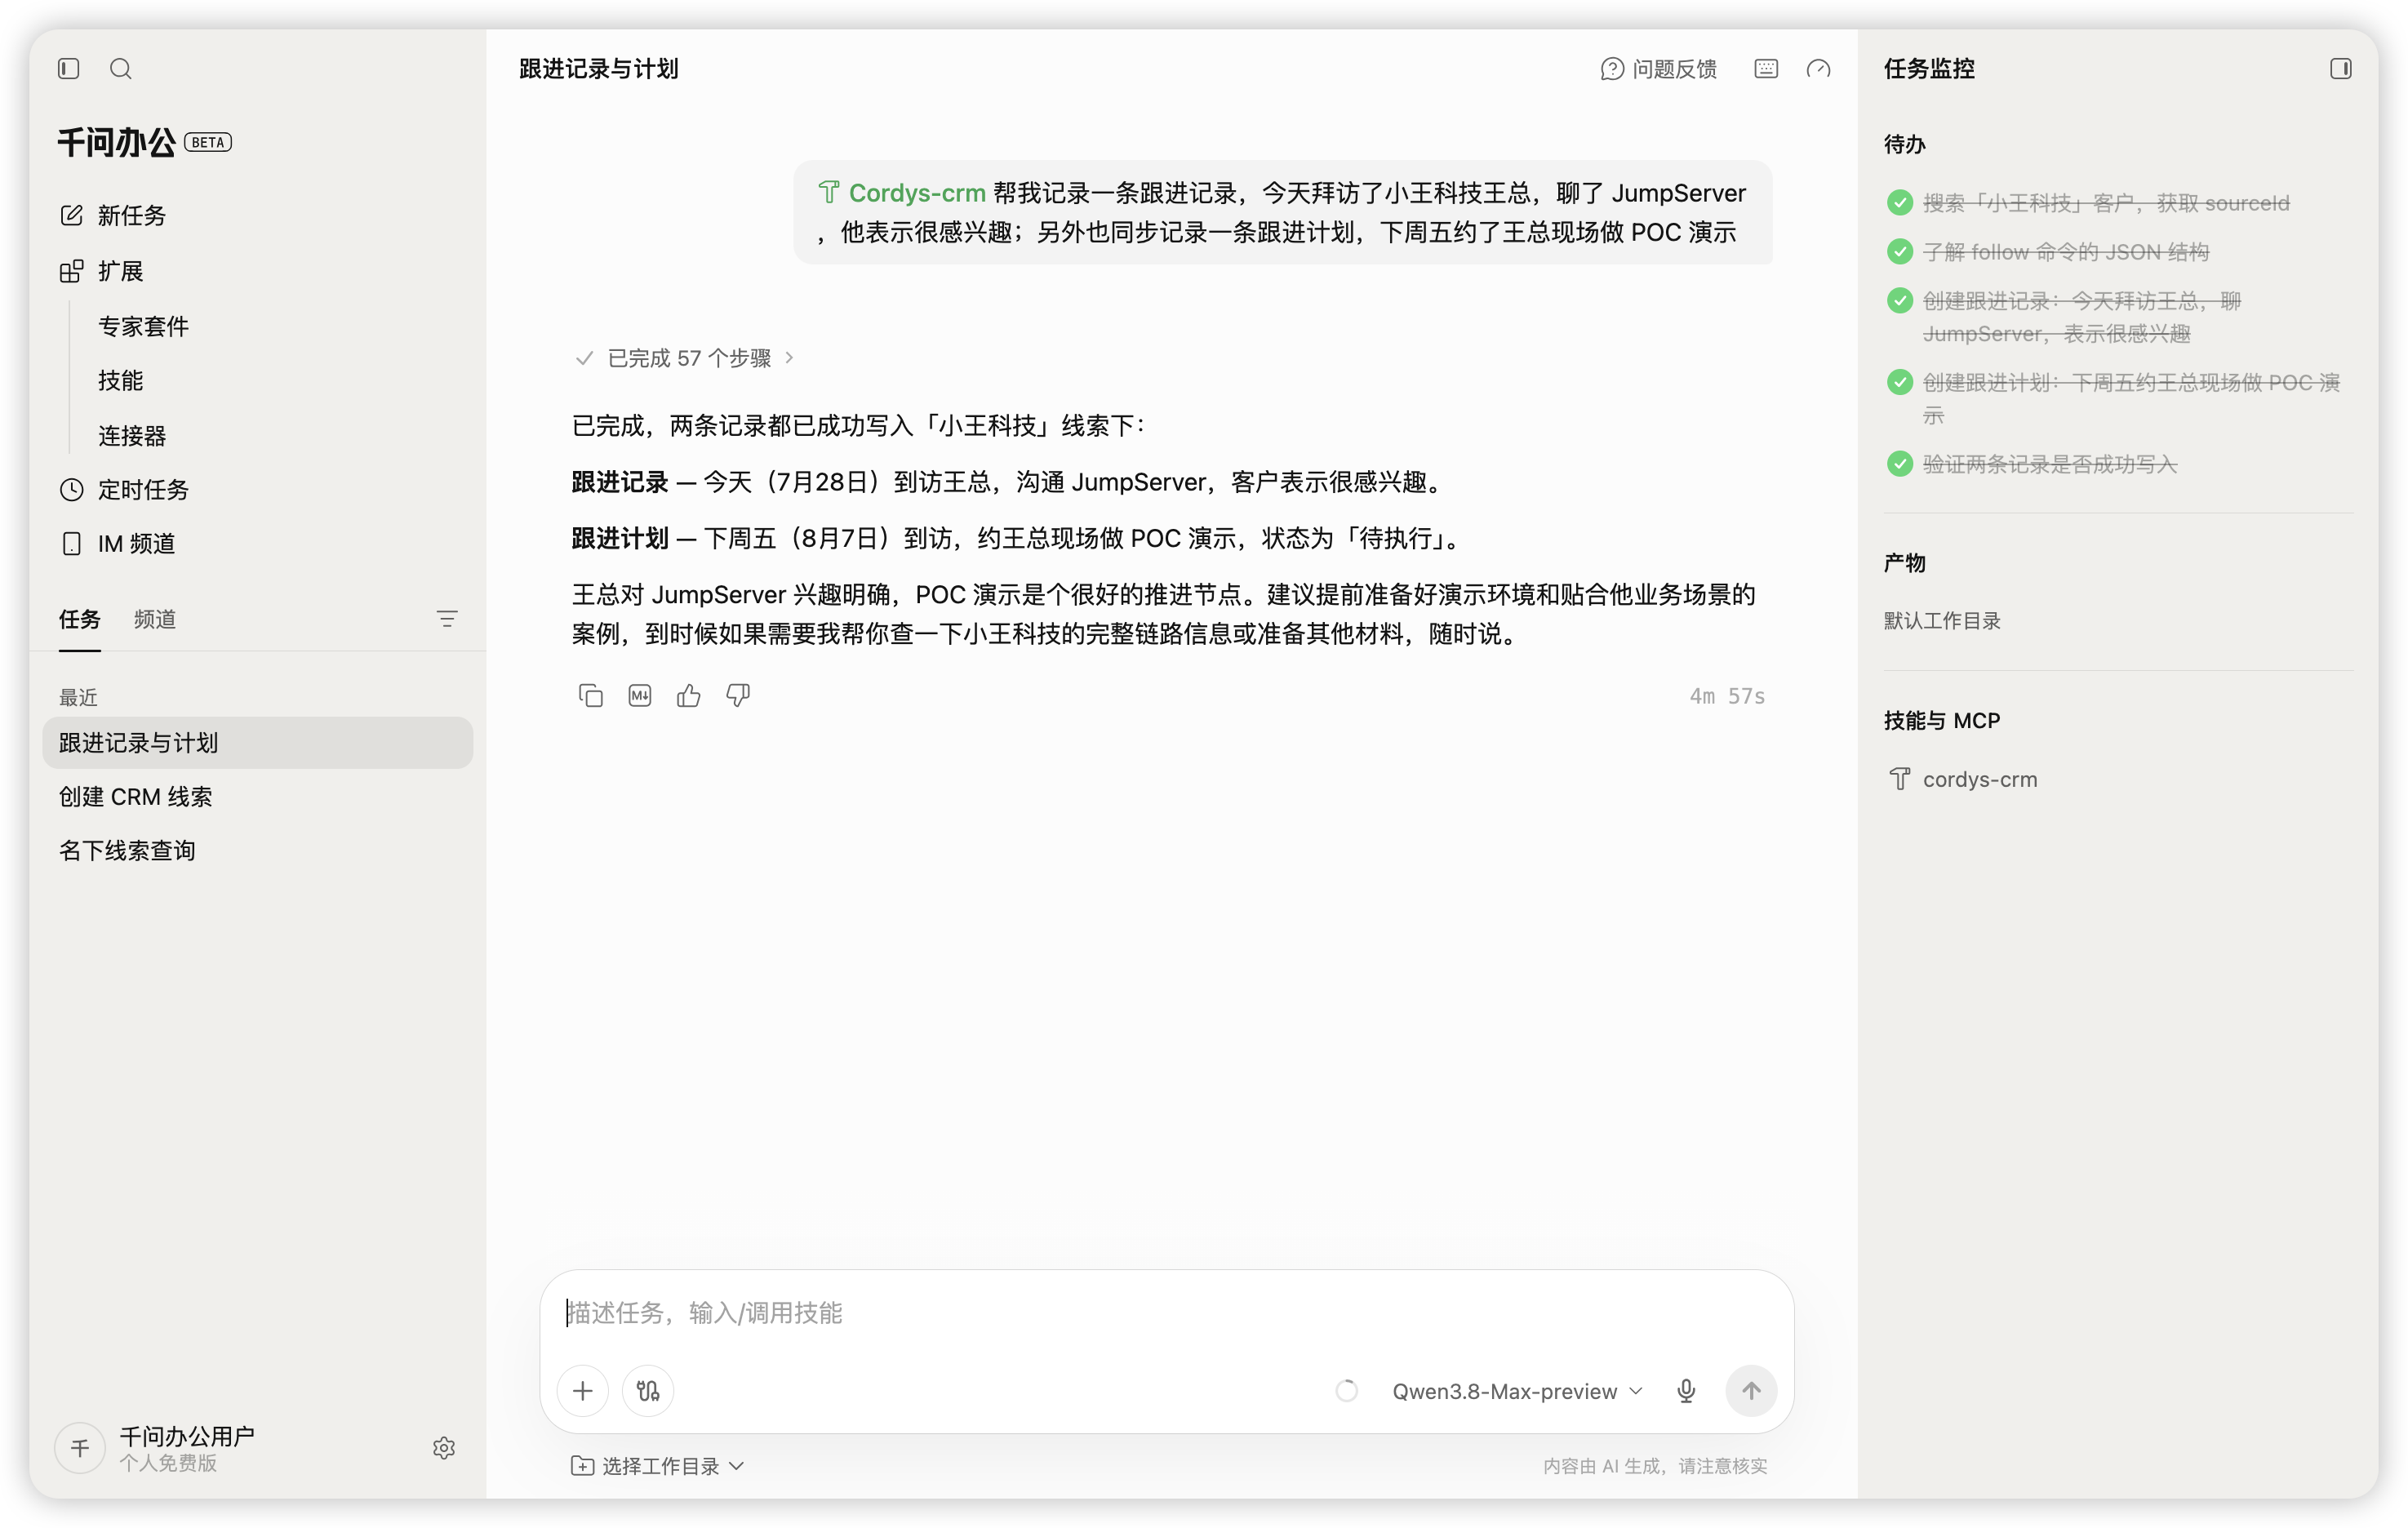Click the microphone voice input icon
This screenshot has width=2408, height=1528.
coord(1685,1390)
